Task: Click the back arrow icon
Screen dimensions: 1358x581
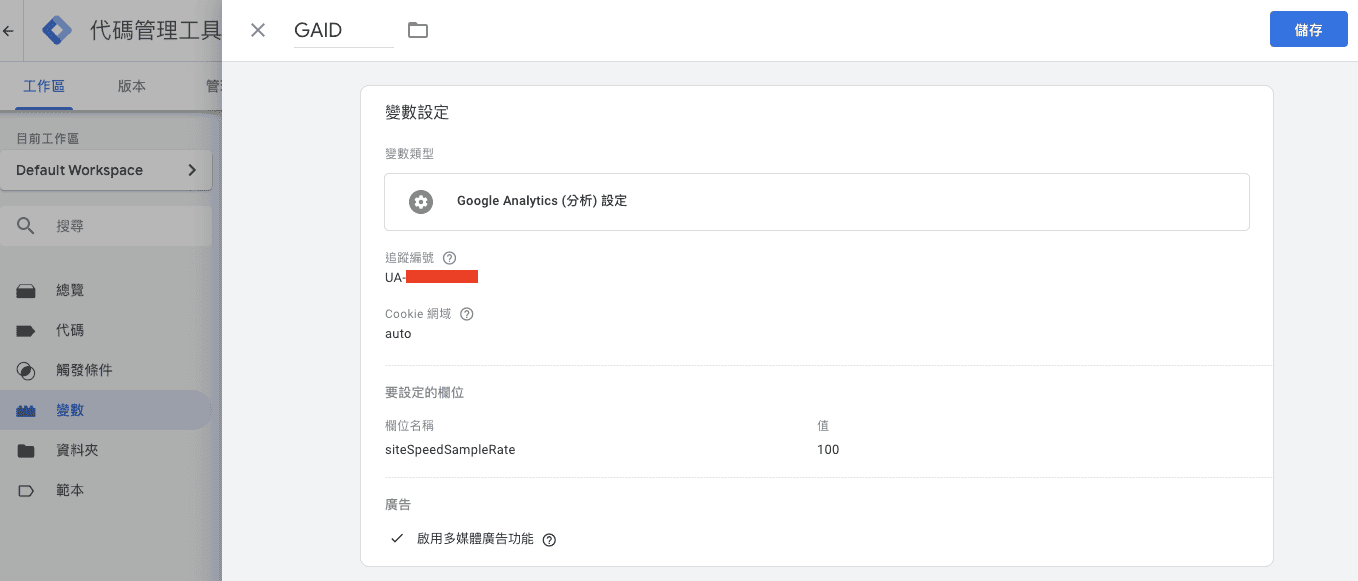Action: (x=9, y=31)
